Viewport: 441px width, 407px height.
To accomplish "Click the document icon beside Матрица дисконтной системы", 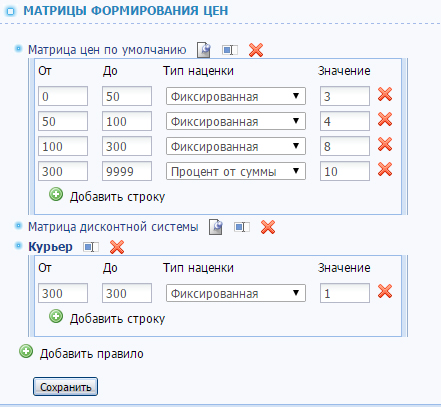I will [x=216, y=227].
